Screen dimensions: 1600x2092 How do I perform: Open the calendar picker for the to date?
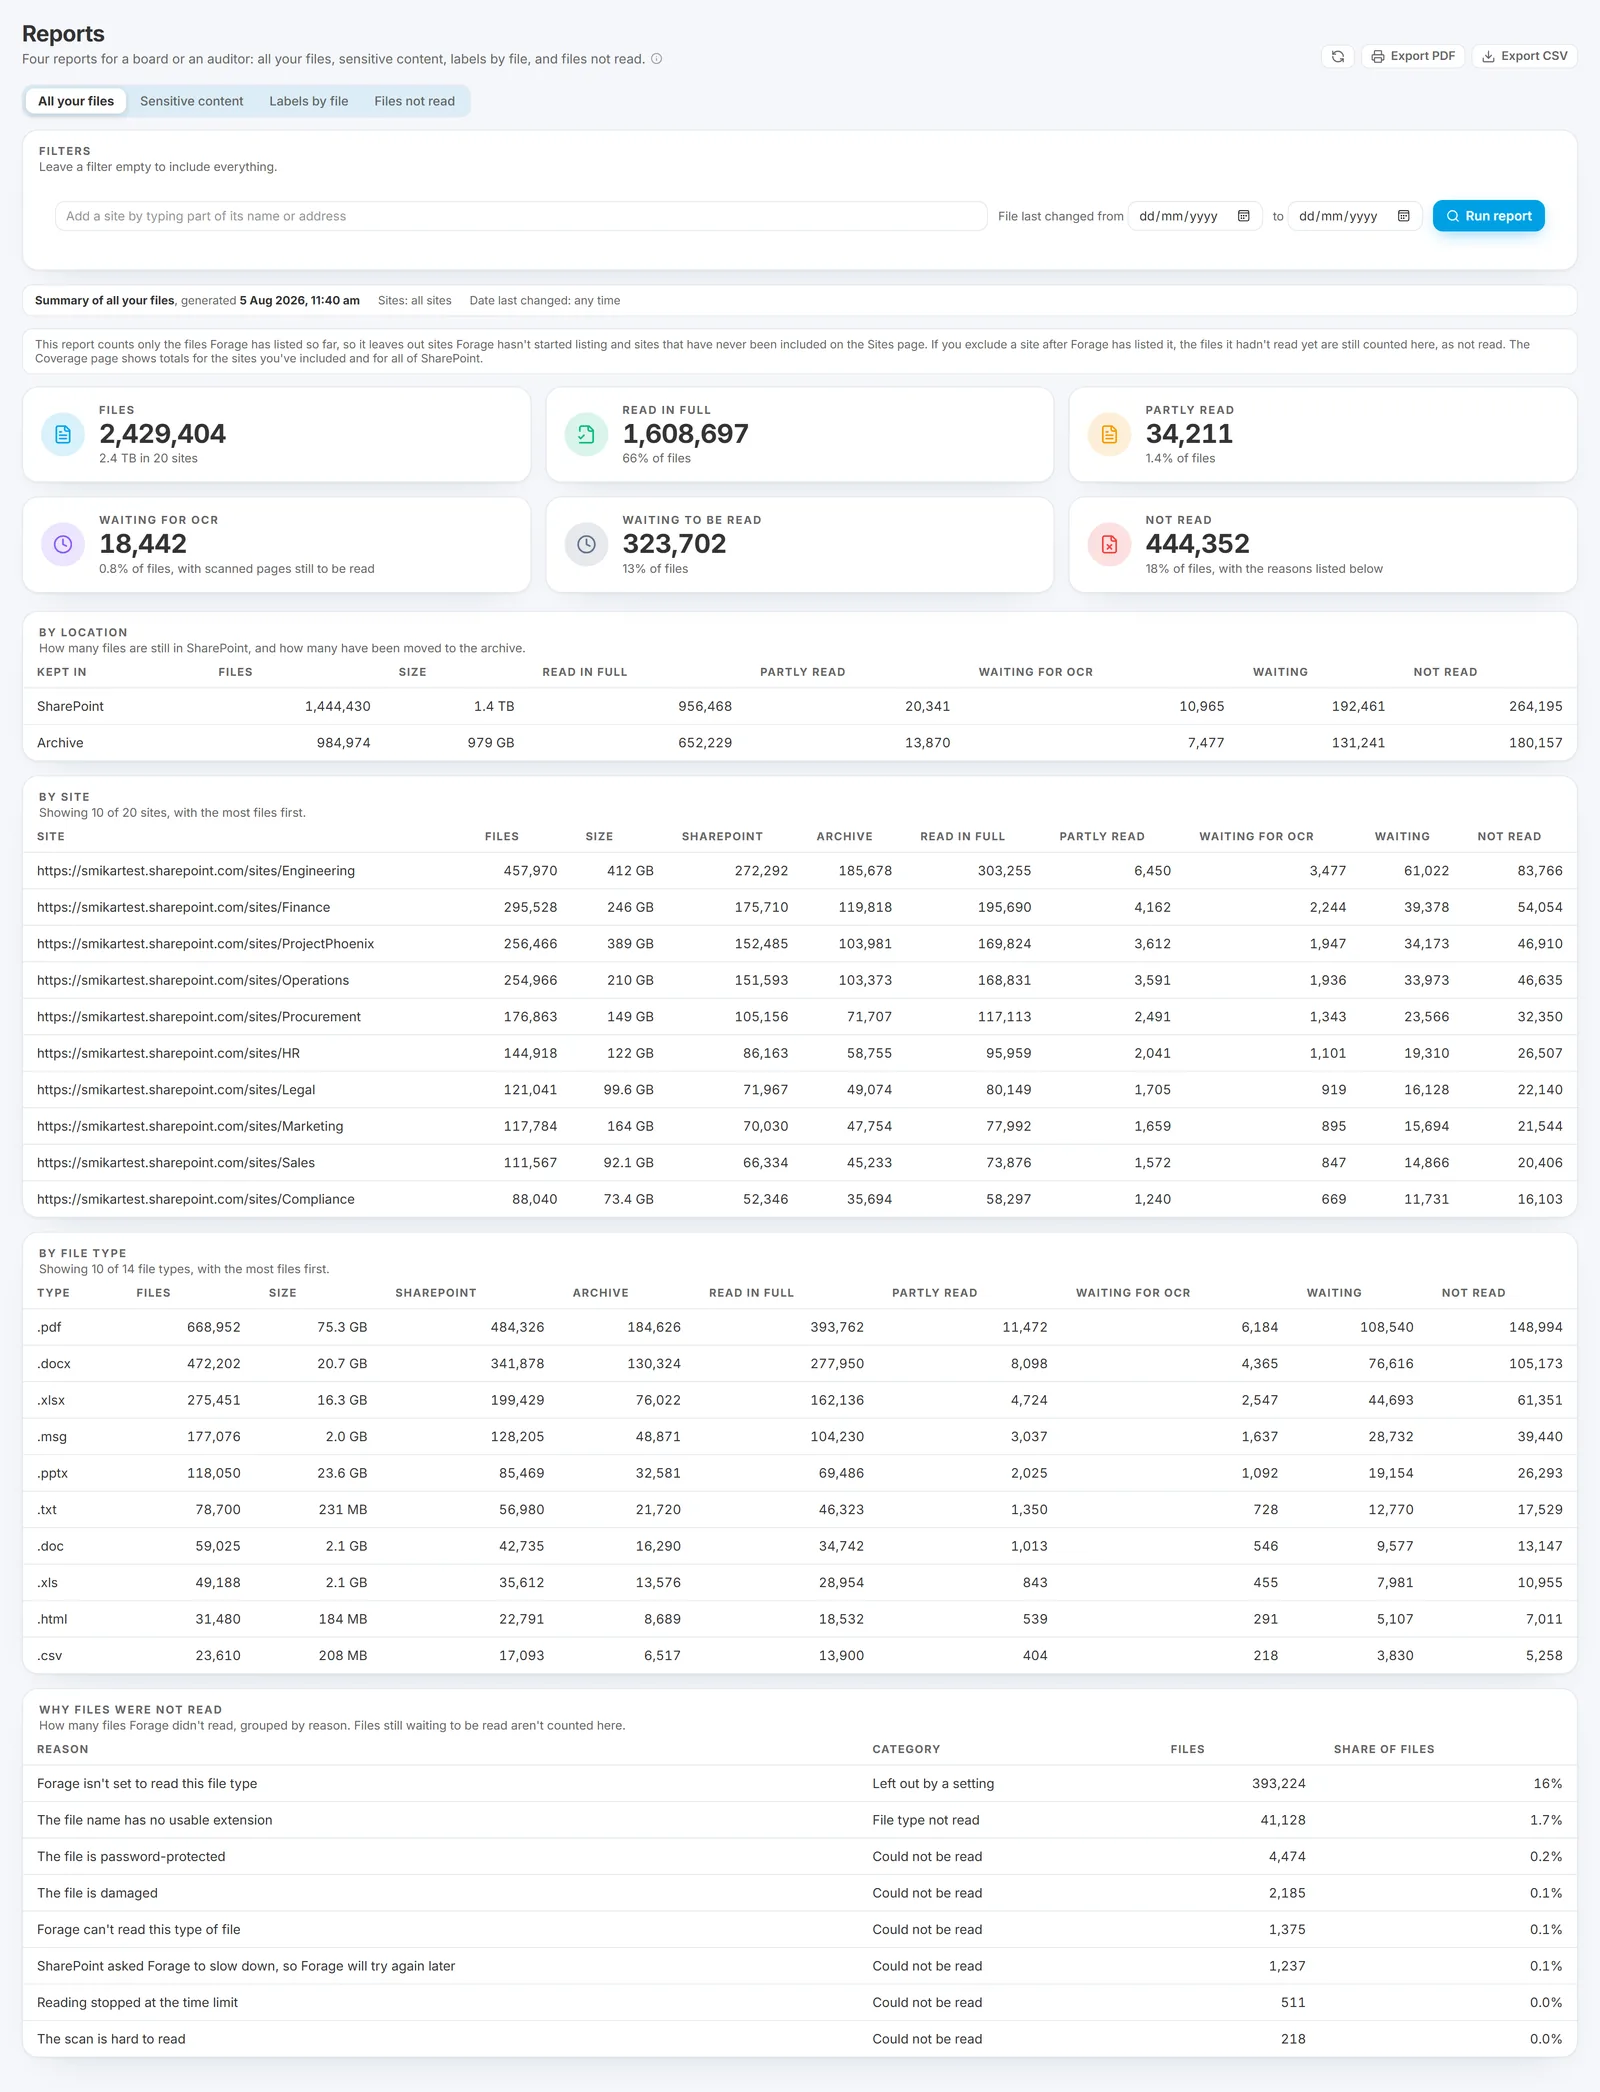1404,216
